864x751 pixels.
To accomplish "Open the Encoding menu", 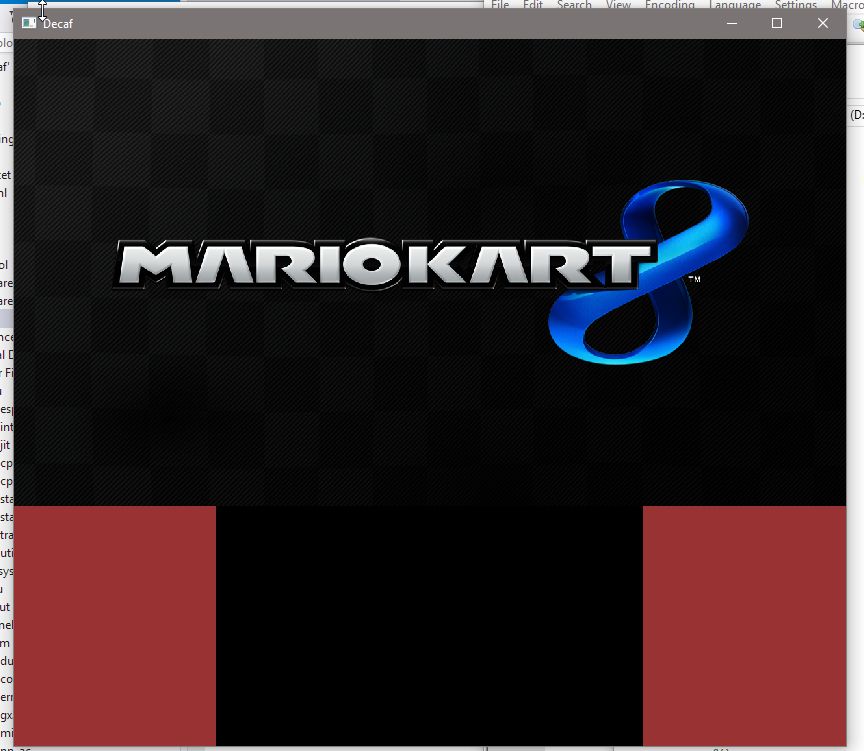I will [669, 4].
